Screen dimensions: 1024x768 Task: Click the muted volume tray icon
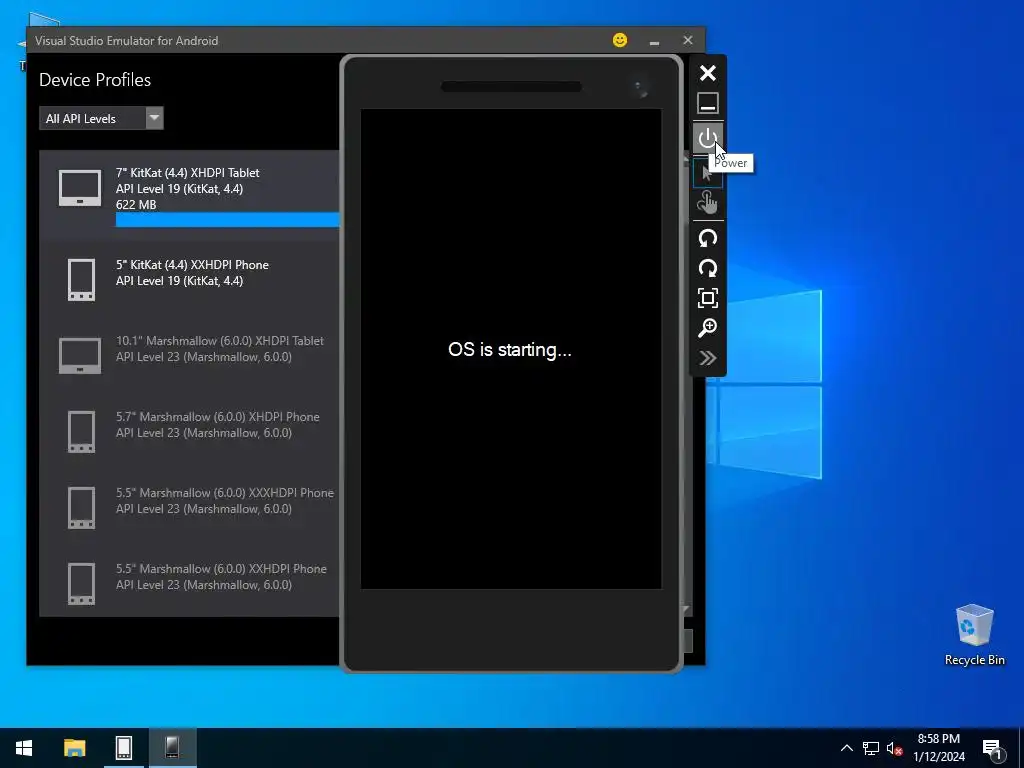895,748
